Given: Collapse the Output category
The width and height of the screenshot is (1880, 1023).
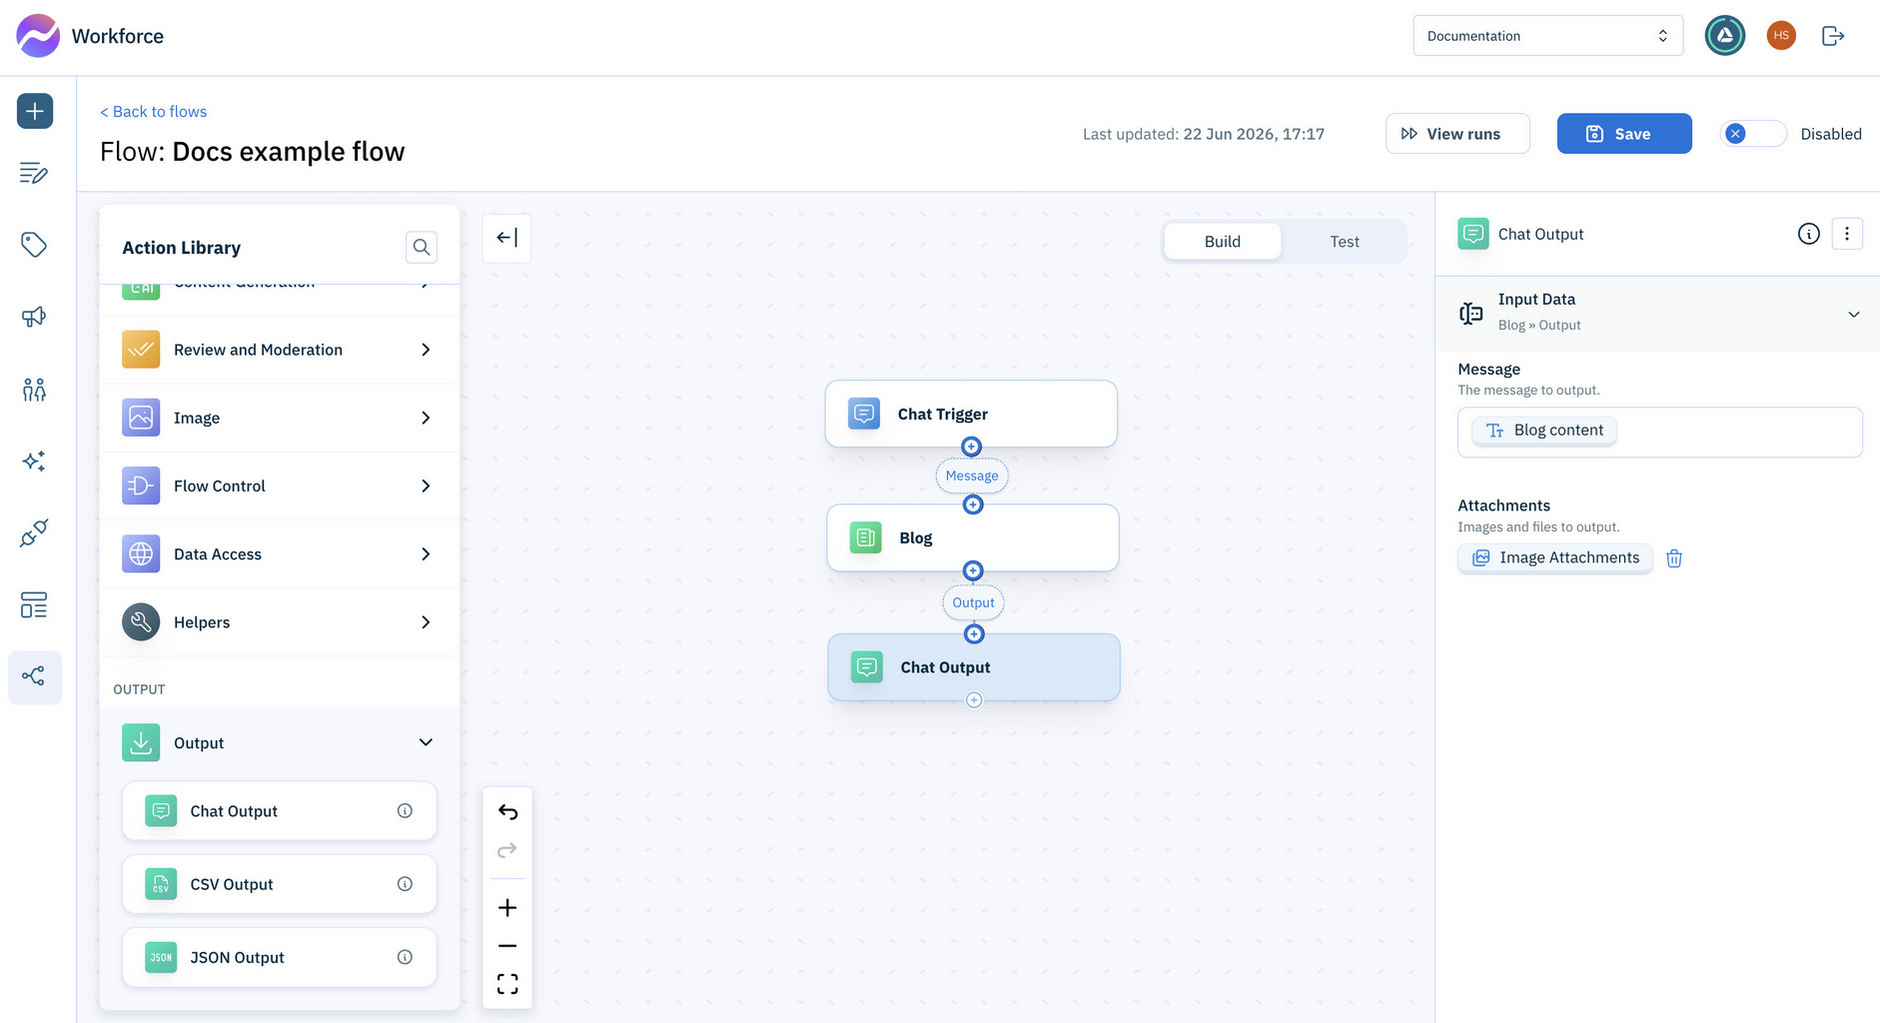Looking at the screenshot, I should [x=280, y=743].
